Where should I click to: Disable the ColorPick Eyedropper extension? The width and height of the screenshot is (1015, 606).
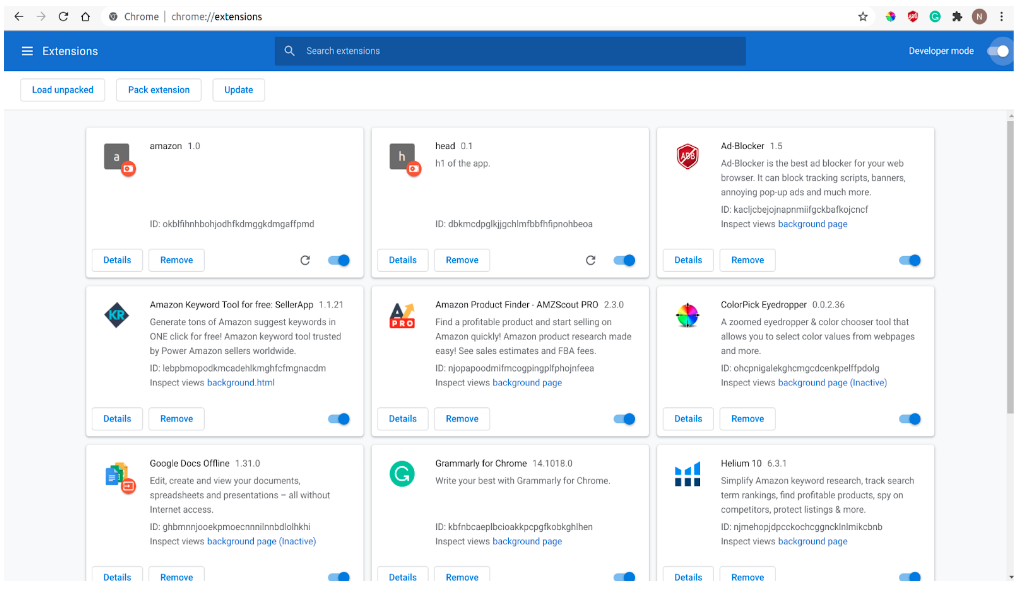(x=910, y=419)
